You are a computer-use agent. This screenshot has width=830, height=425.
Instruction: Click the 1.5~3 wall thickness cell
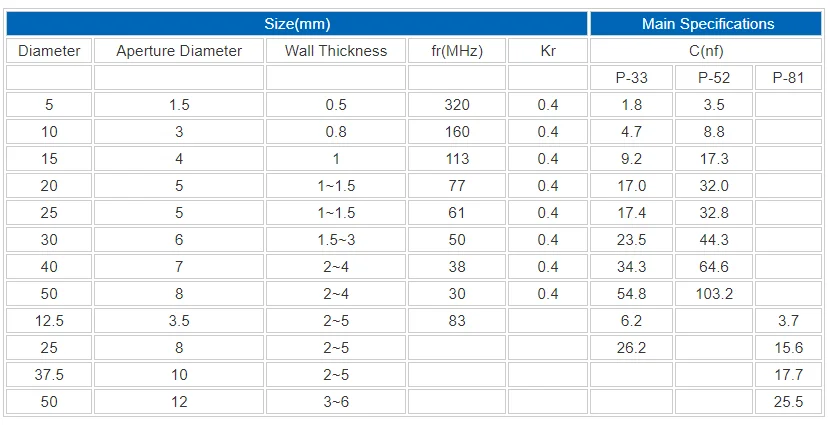[x=335, y=240]
